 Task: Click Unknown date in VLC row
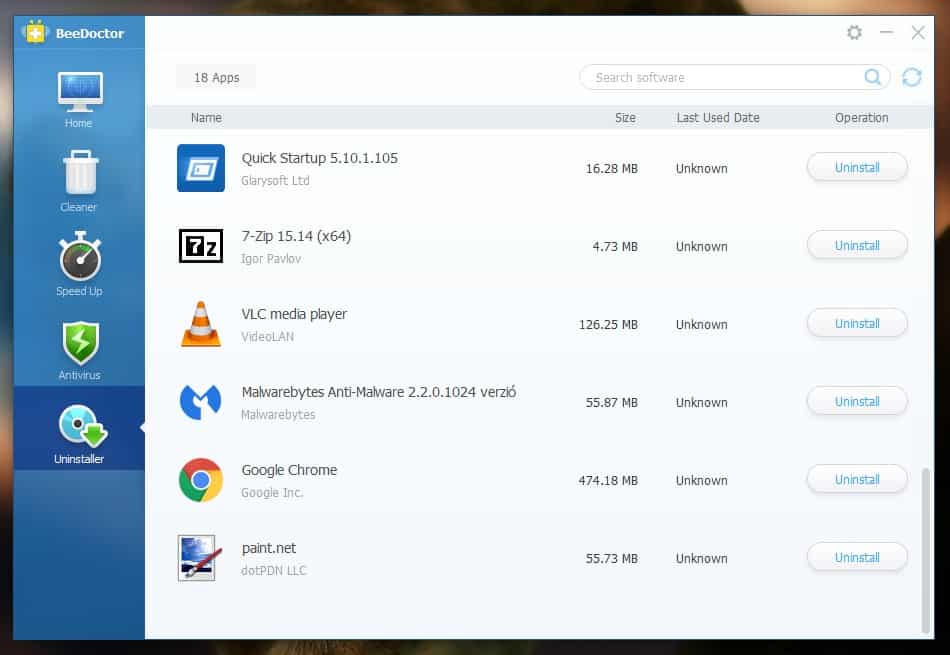(702, 325)
